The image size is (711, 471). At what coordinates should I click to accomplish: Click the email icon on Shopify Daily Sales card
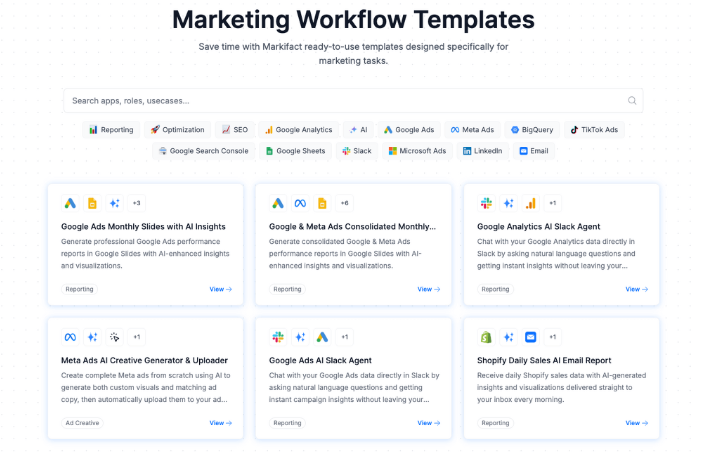(530, 337)
